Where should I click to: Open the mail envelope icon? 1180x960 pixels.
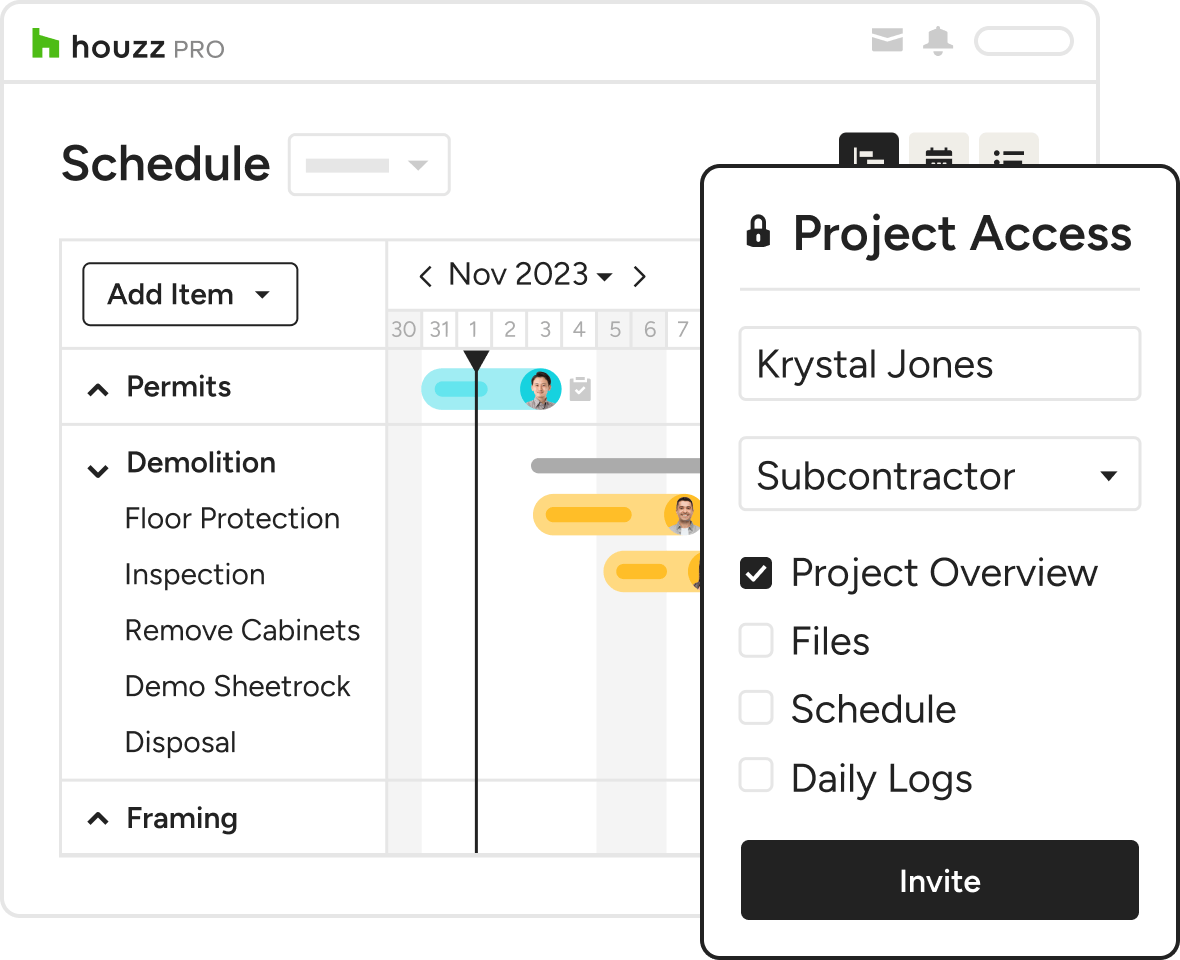click(886, 41)
